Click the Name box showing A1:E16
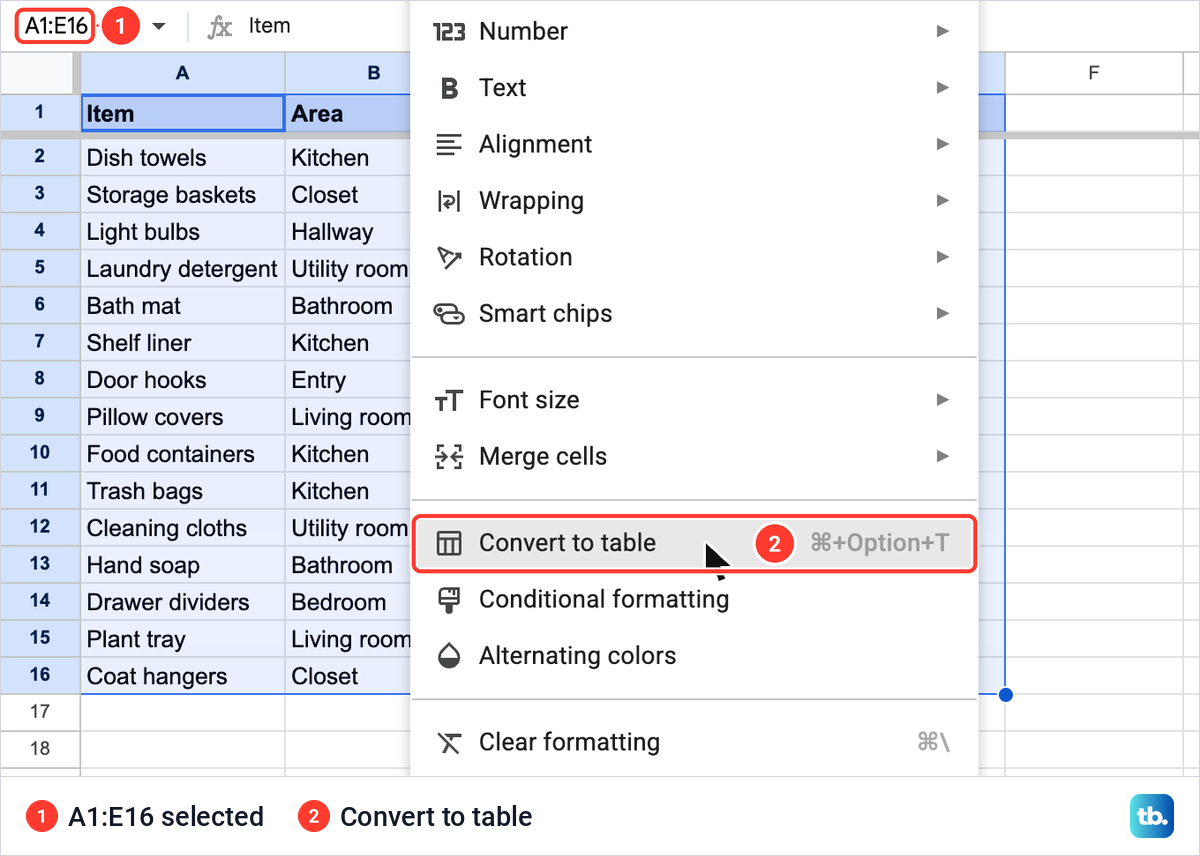 tap(55, 26)
